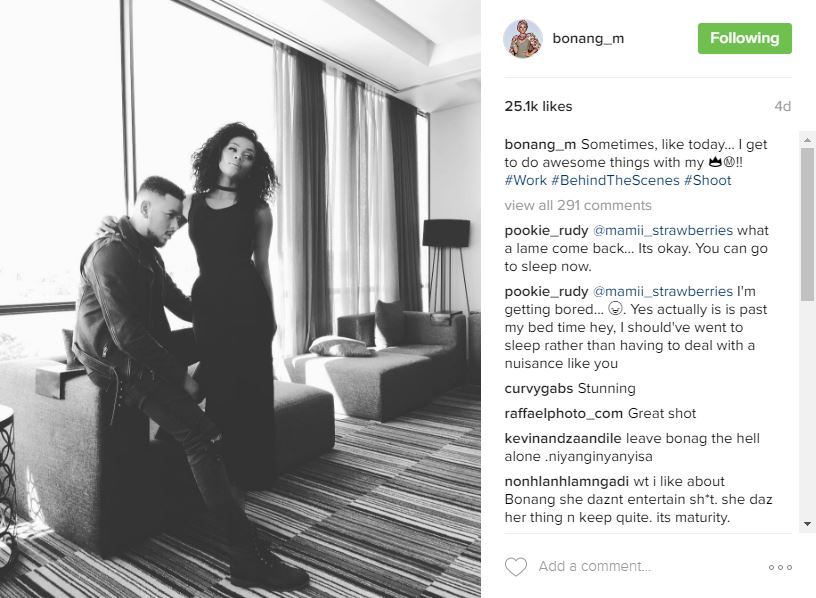
Task: Open first @mamii_strawberries mention link
Action: coord(662,231)
